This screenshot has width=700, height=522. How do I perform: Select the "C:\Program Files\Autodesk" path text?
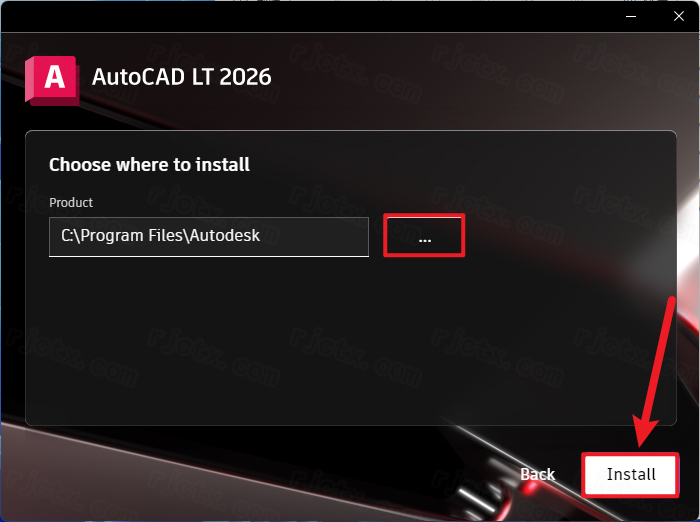(x=160, y=235)
